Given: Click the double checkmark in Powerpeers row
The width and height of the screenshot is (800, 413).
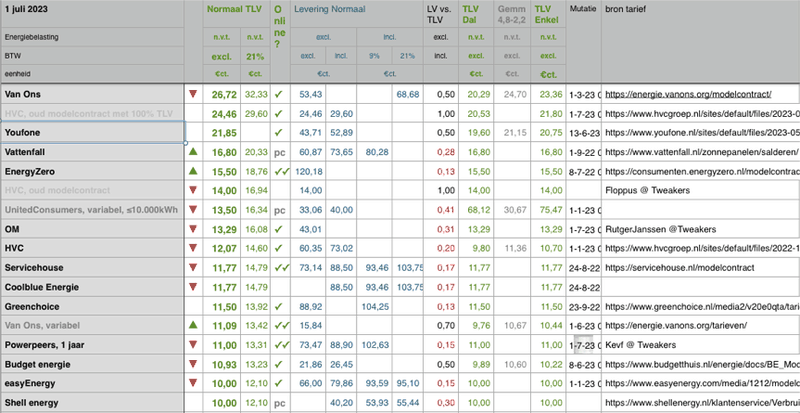Looking at the screenshot, I should [x=282, y=345].
